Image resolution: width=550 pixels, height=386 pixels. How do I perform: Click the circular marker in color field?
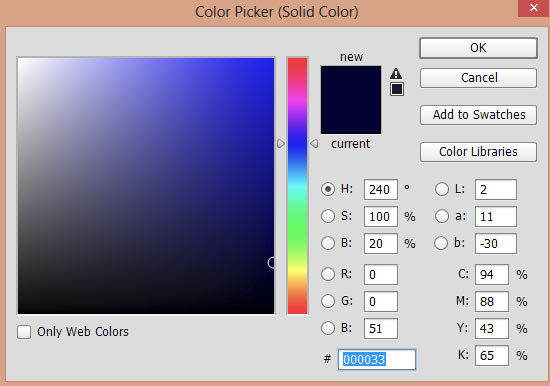tap(272, 262)
